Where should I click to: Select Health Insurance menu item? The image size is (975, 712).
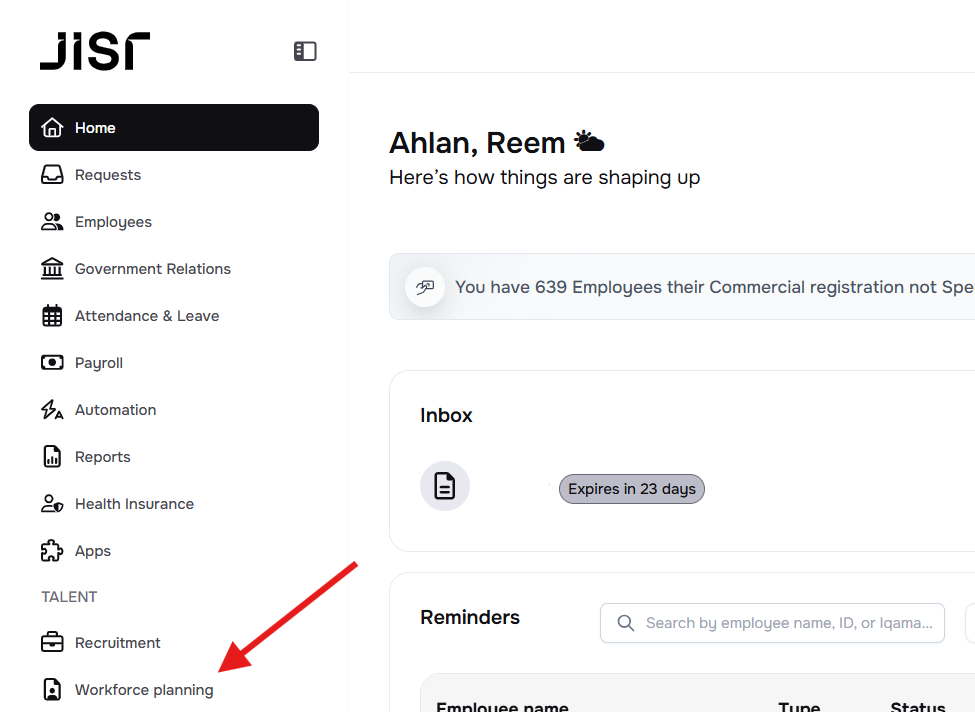point(134,504)
